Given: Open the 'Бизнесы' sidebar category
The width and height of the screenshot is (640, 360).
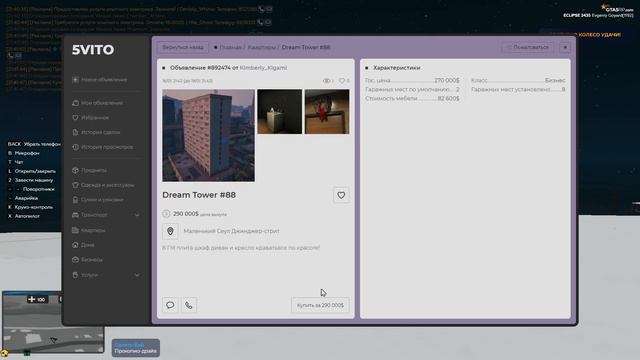Looking at the screenshot, I should click(x=87, y=260).
